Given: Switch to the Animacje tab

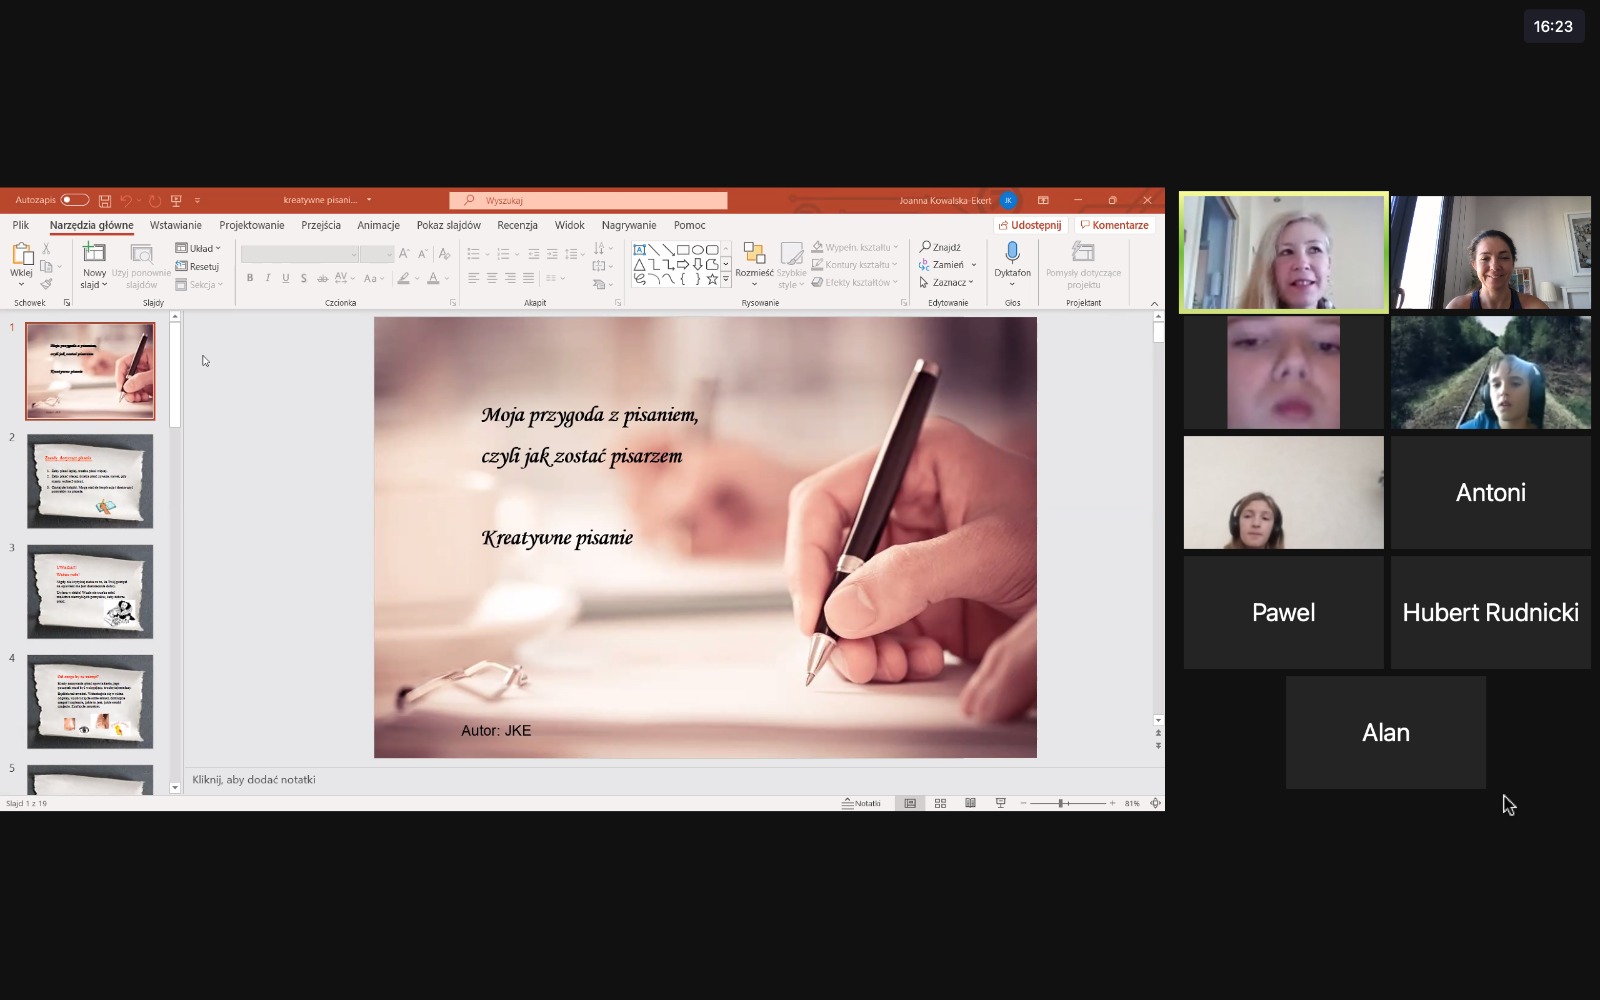Looking at the screenshot, I should 378,225.
